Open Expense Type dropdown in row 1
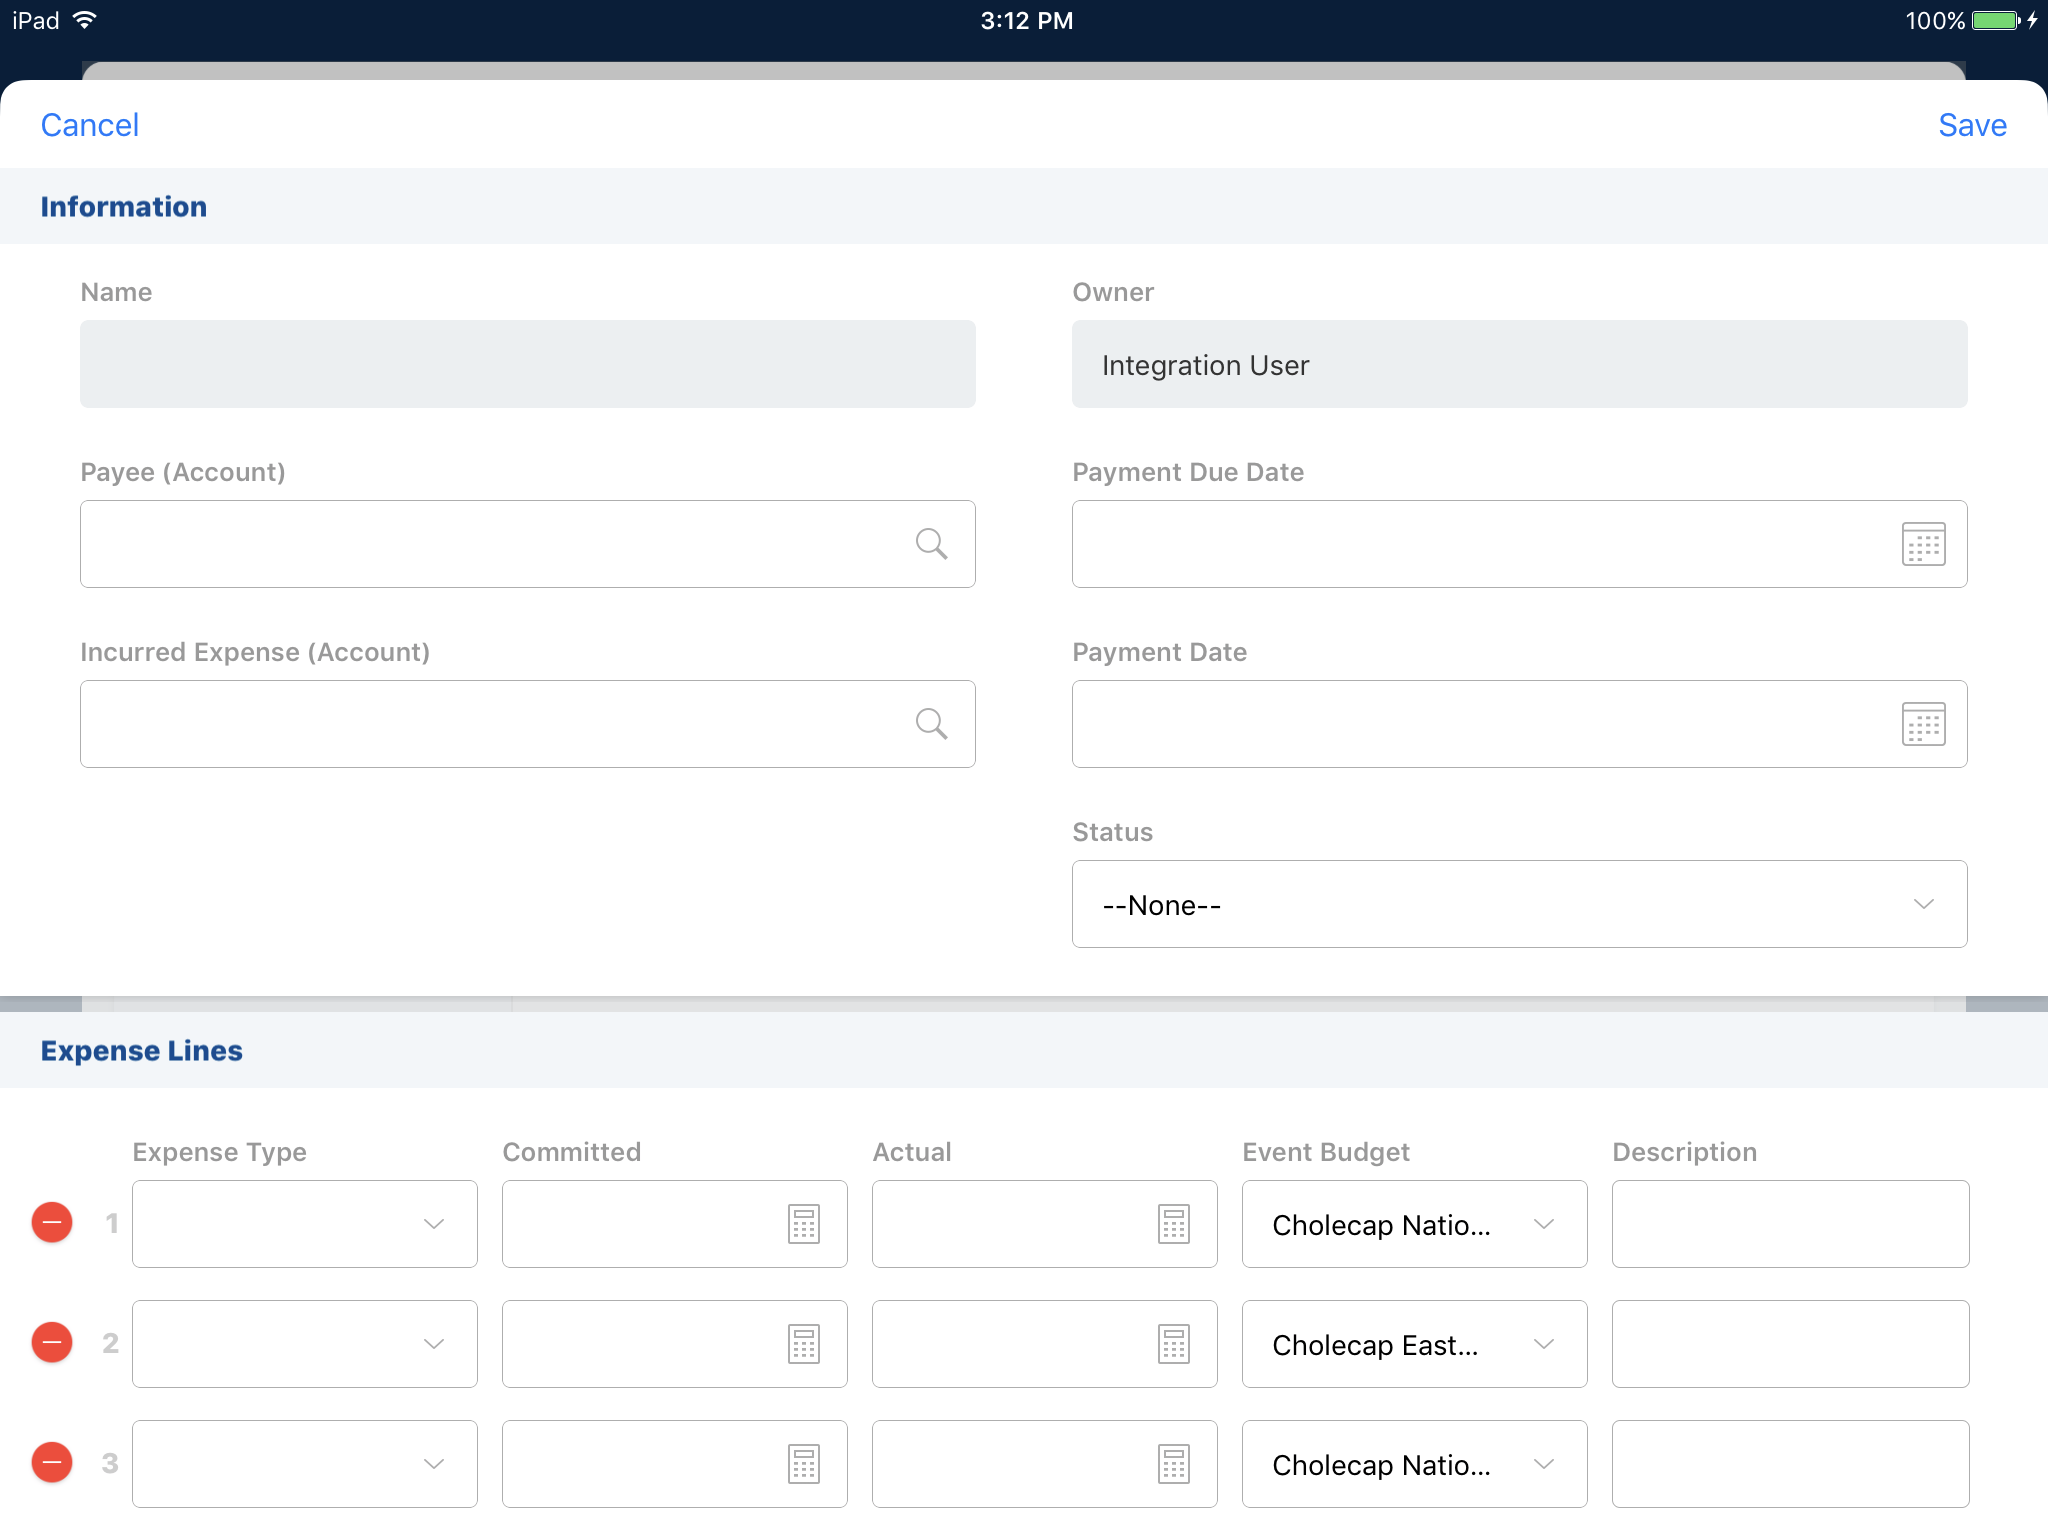 pyautogui.click(x=304, y=1224)
